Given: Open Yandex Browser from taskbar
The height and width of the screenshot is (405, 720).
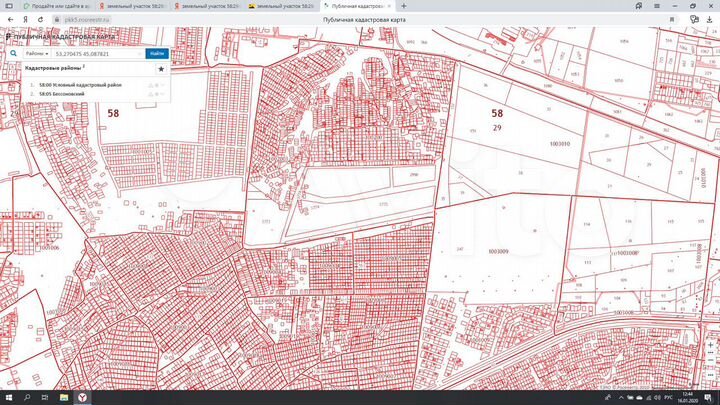Looking at the screenshot, I should [x=83, y=397].
